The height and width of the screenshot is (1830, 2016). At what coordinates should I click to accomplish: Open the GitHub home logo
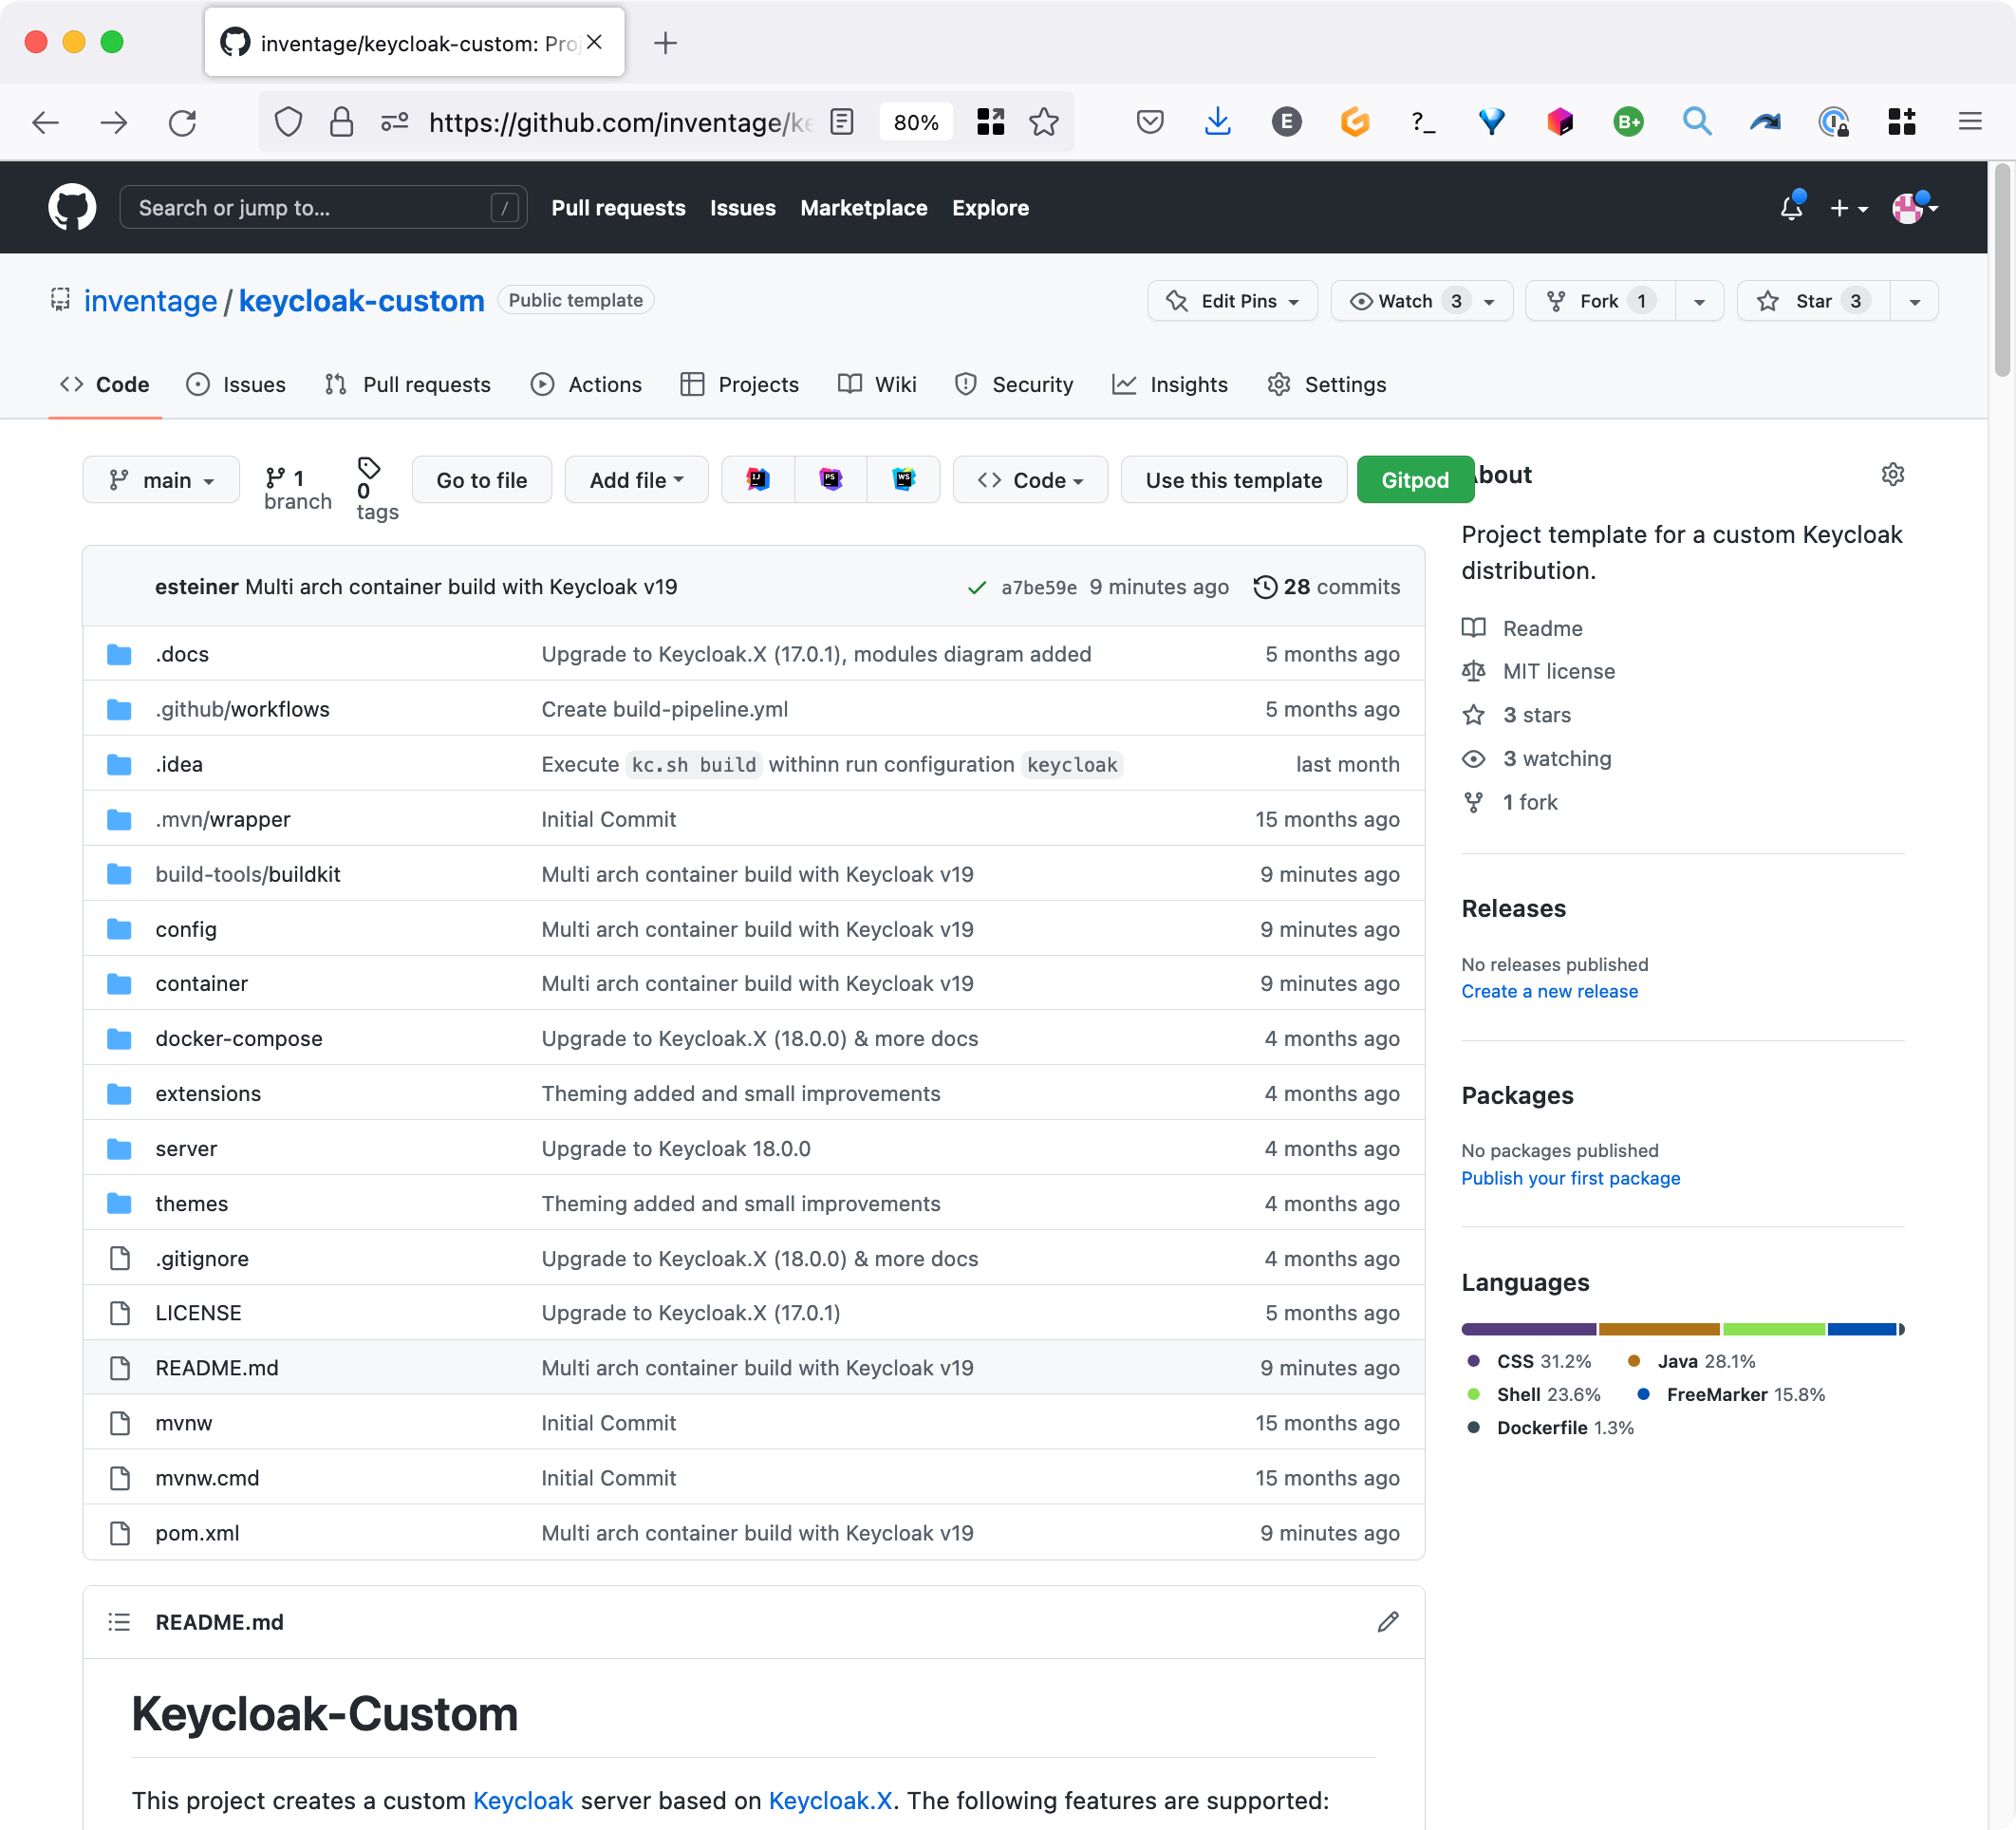(72, 207)
